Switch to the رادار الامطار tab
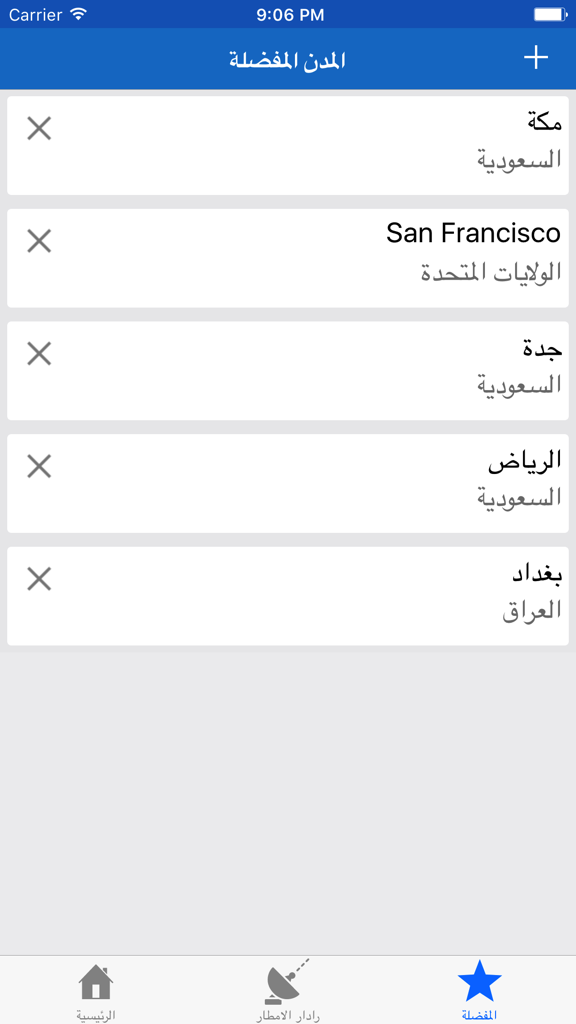The height and width of the screenshot is (1024, 576). (285, 995)
